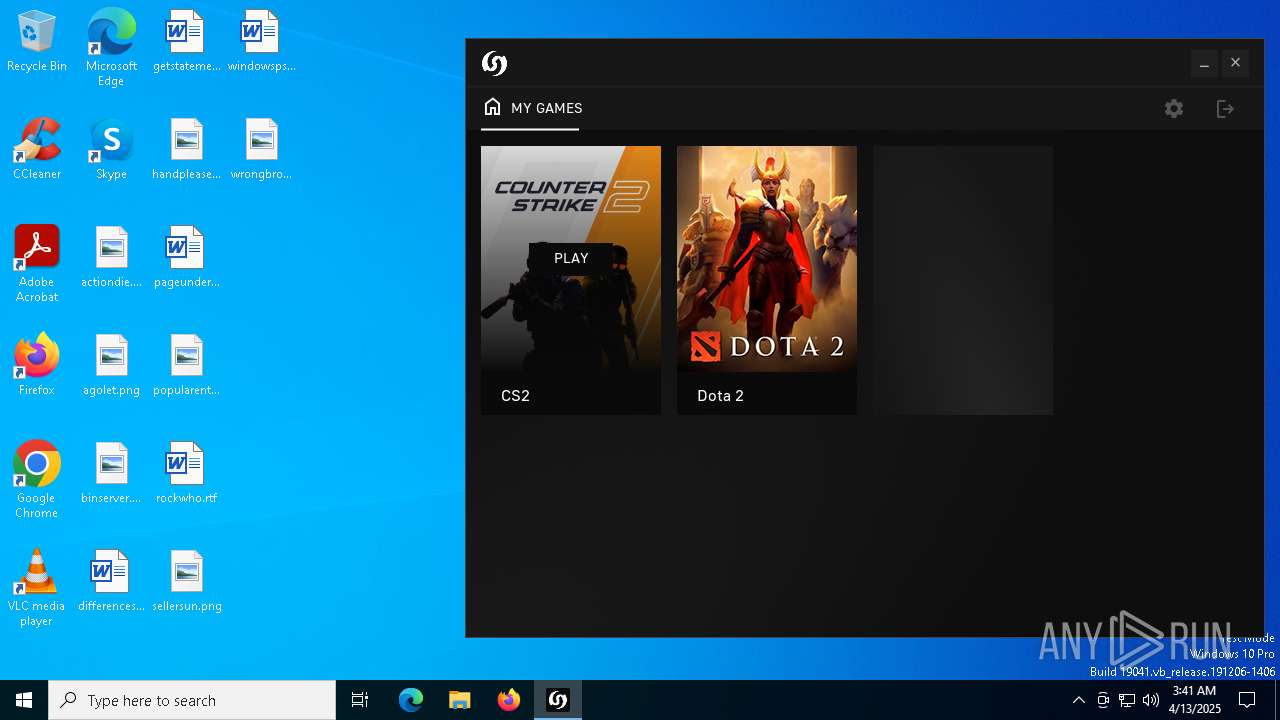The image size is (1280, 720).
Task: Open Recycle Bin on desktop
Action: 37,42
